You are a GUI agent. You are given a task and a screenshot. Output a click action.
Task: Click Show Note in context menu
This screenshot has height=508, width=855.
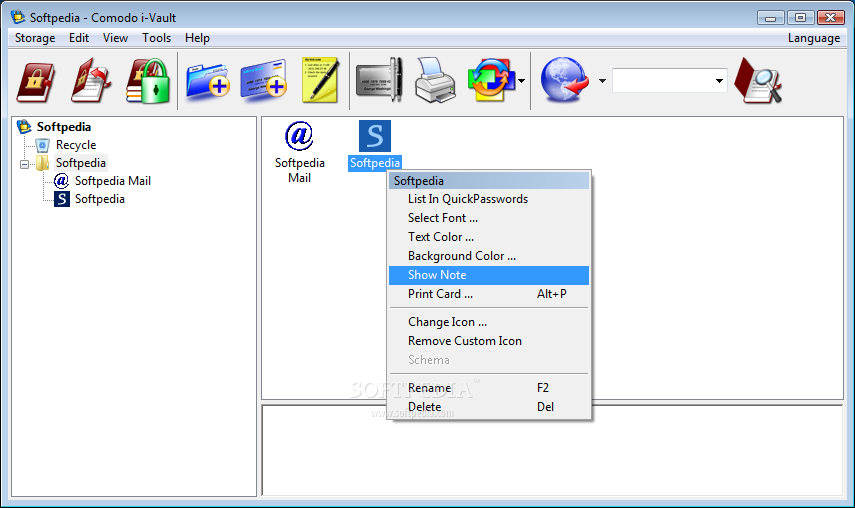click(489, 275)
